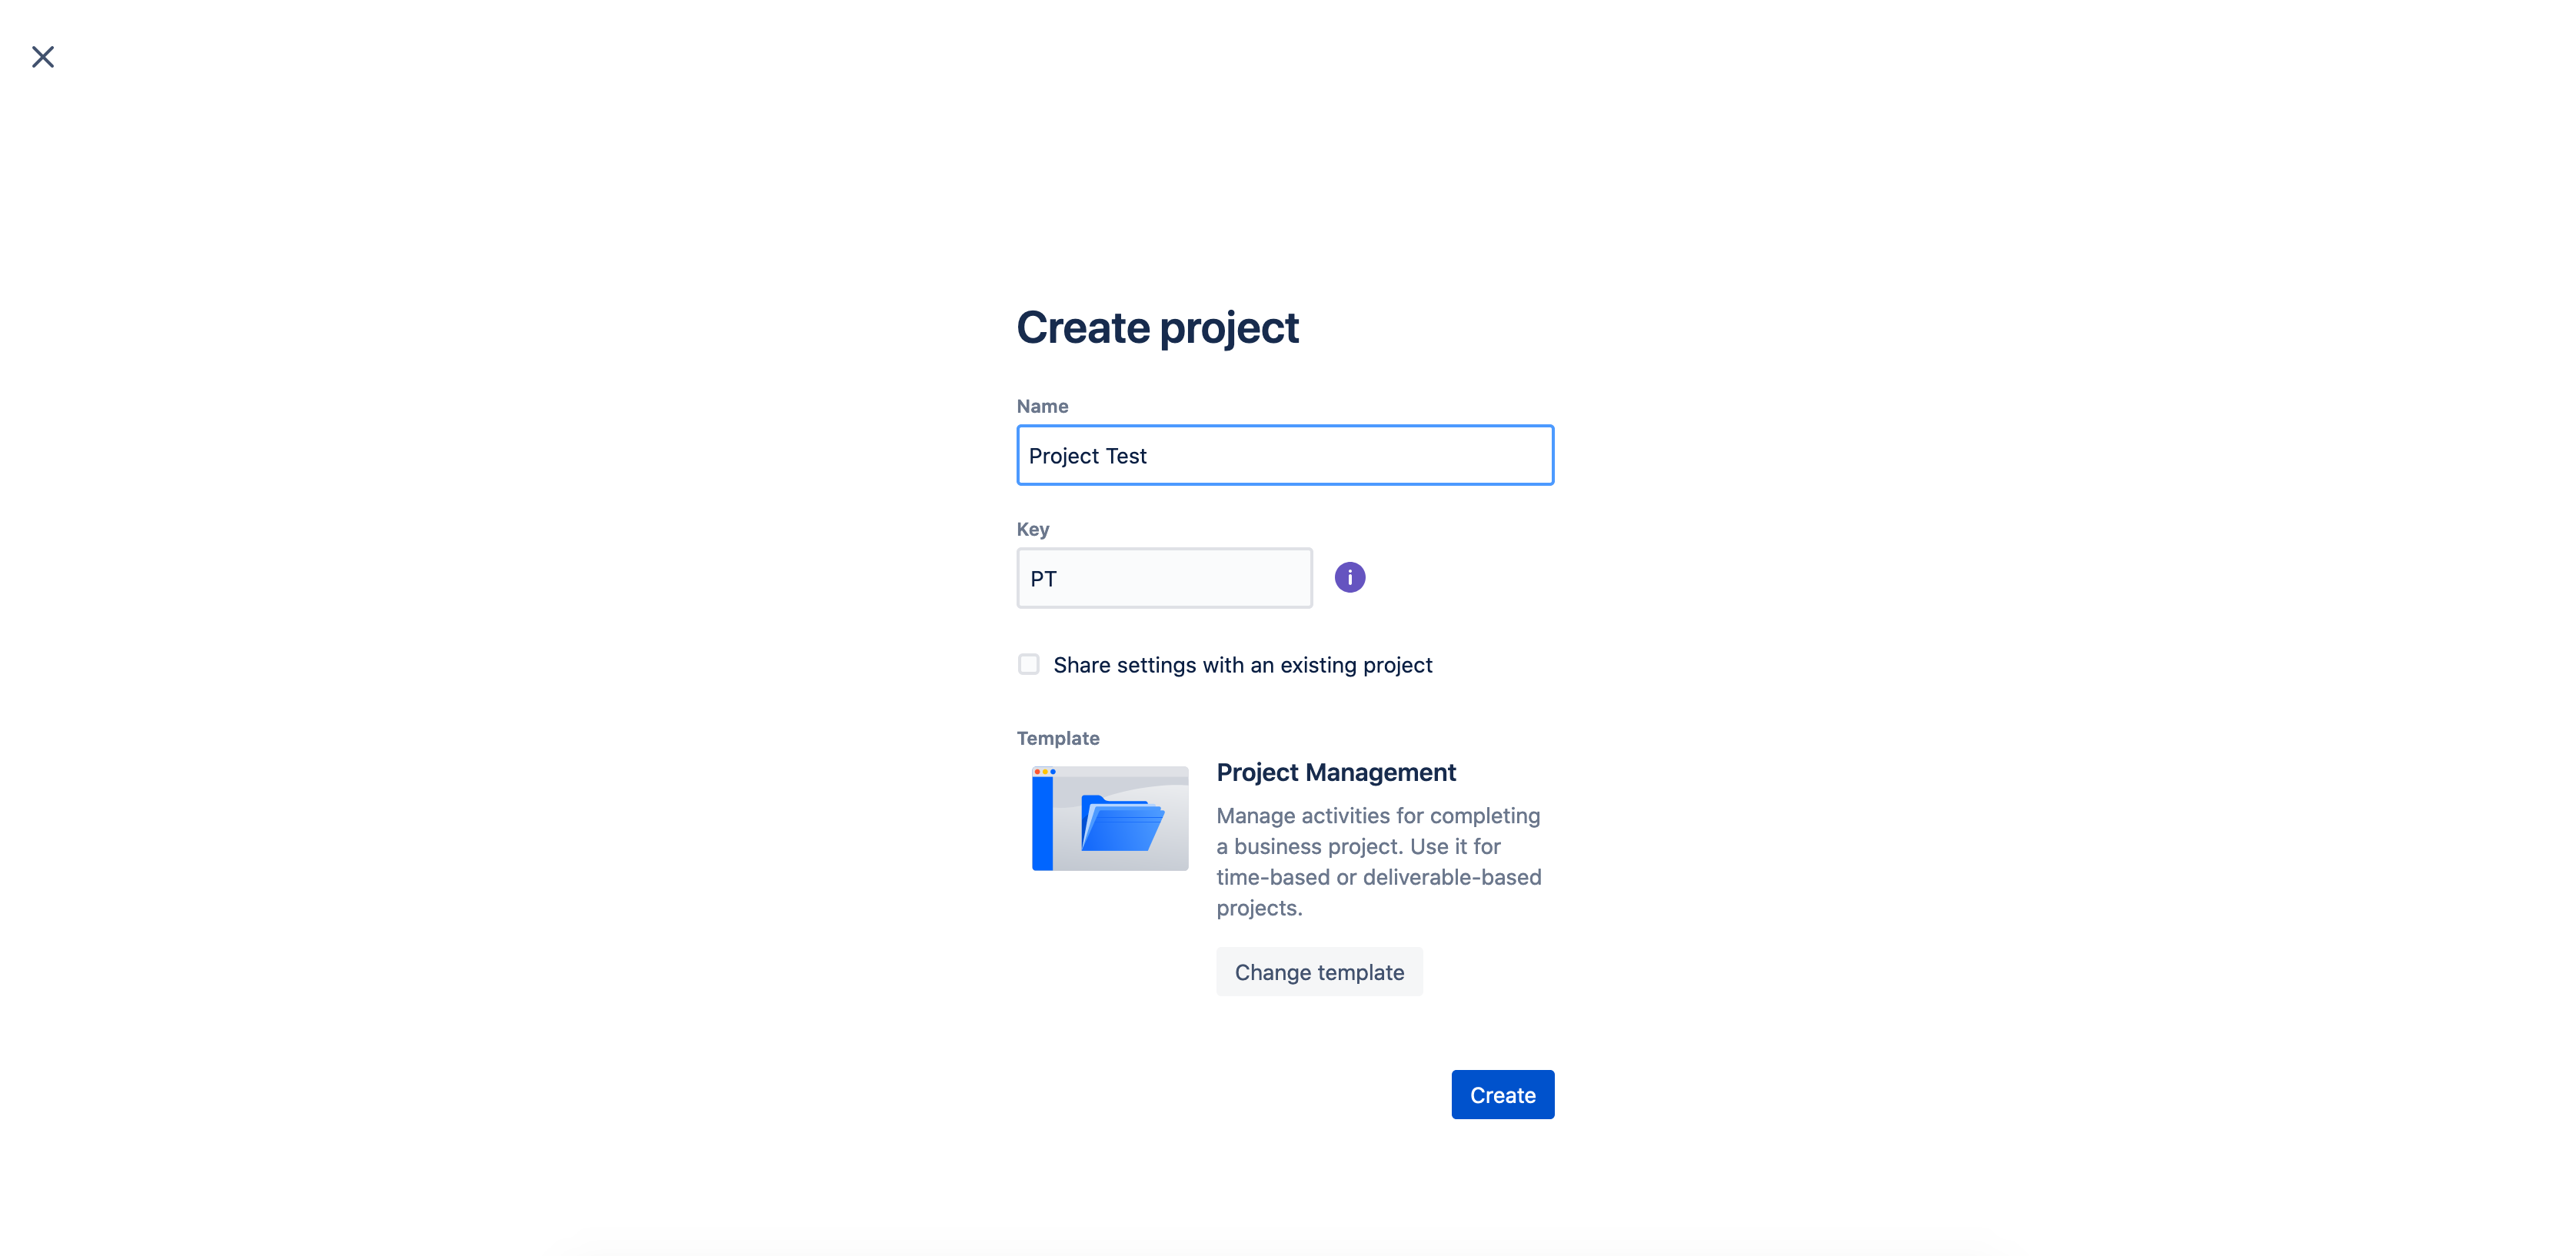
Task: Toggle Share settings with existing project checkbox
Action: click(1027, 663)
